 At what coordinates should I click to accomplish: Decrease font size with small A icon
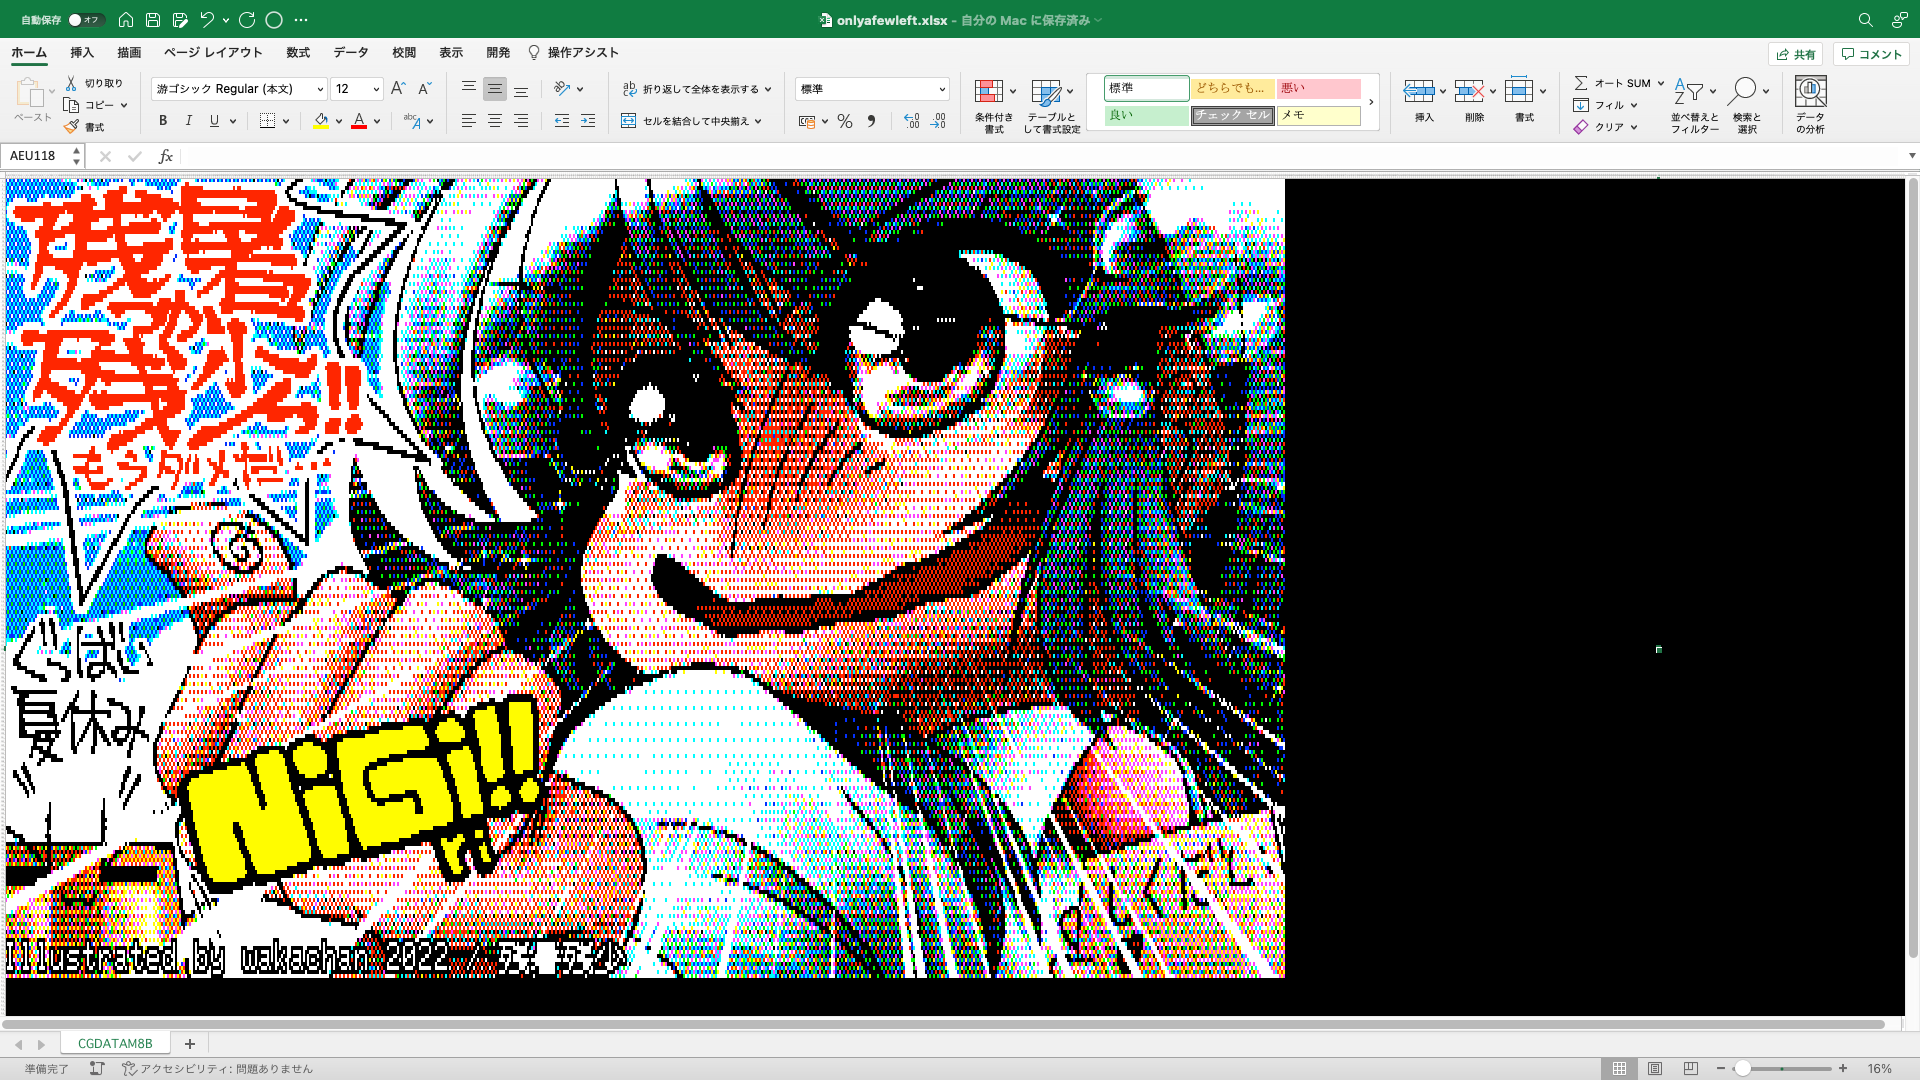(x=424, y=88)
